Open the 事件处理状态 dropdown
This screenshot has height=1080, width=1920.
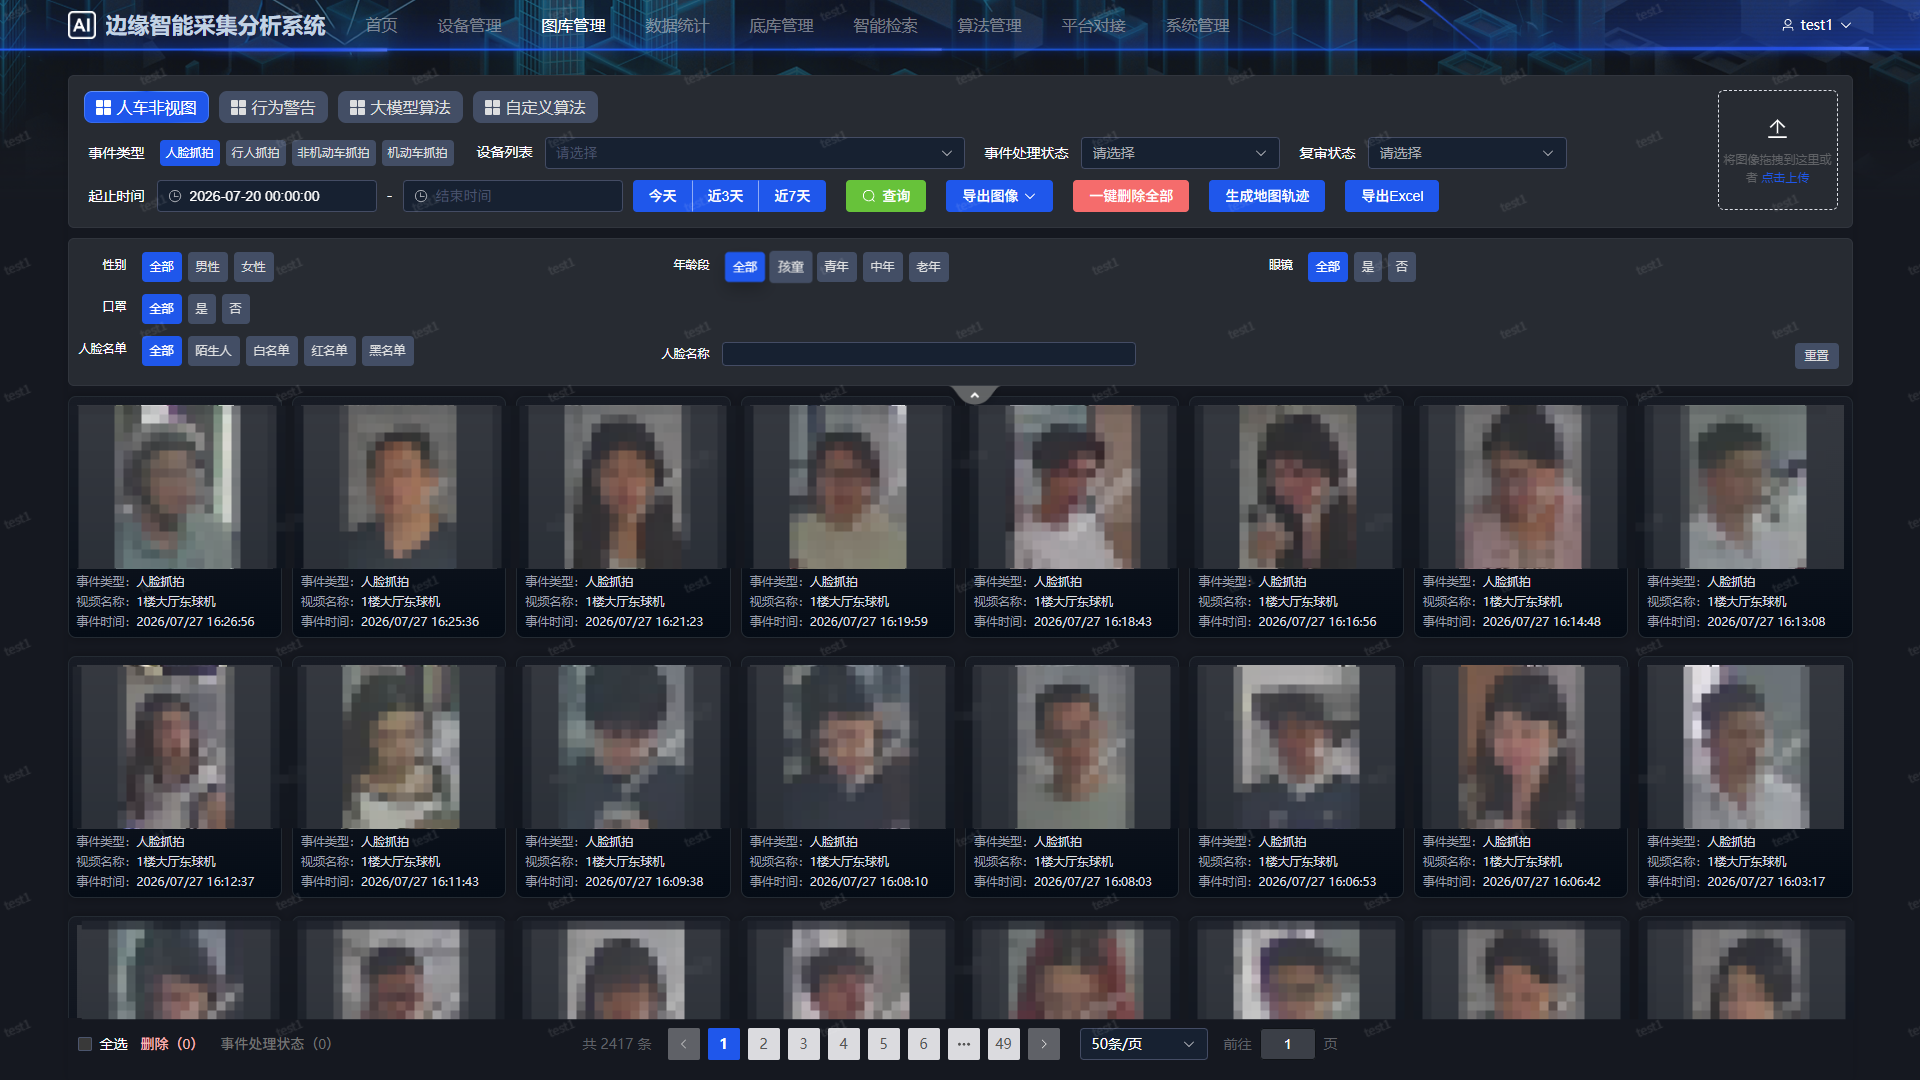[x=1180, y=153]
